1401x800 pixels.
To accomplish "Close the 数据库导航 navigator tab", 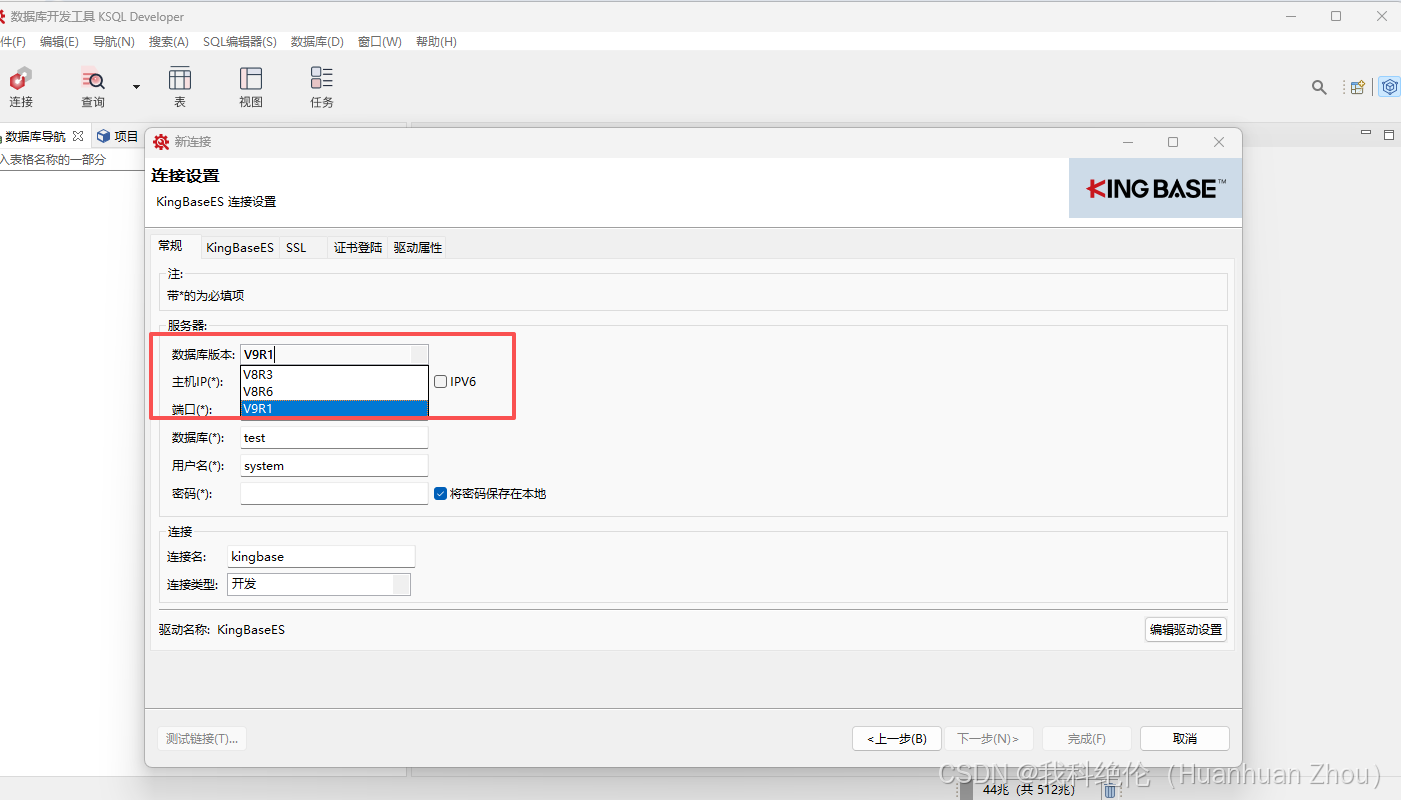I will [x=78, y=136].
